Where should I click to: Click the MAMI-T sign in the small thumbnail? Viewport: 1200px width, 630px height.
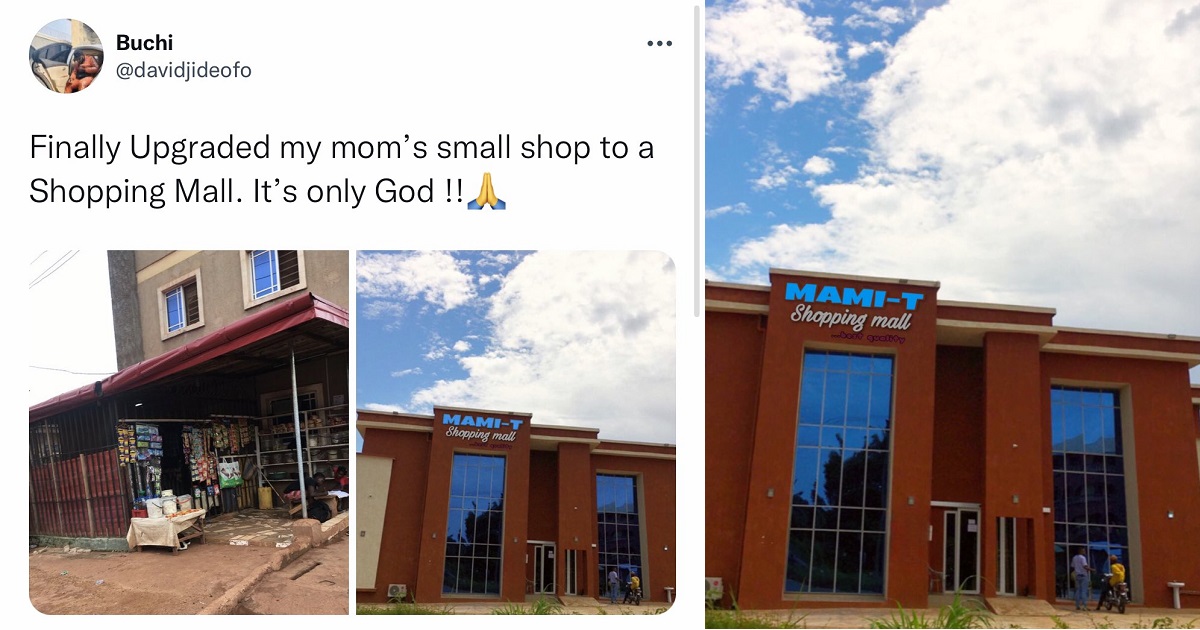point(482,422)
